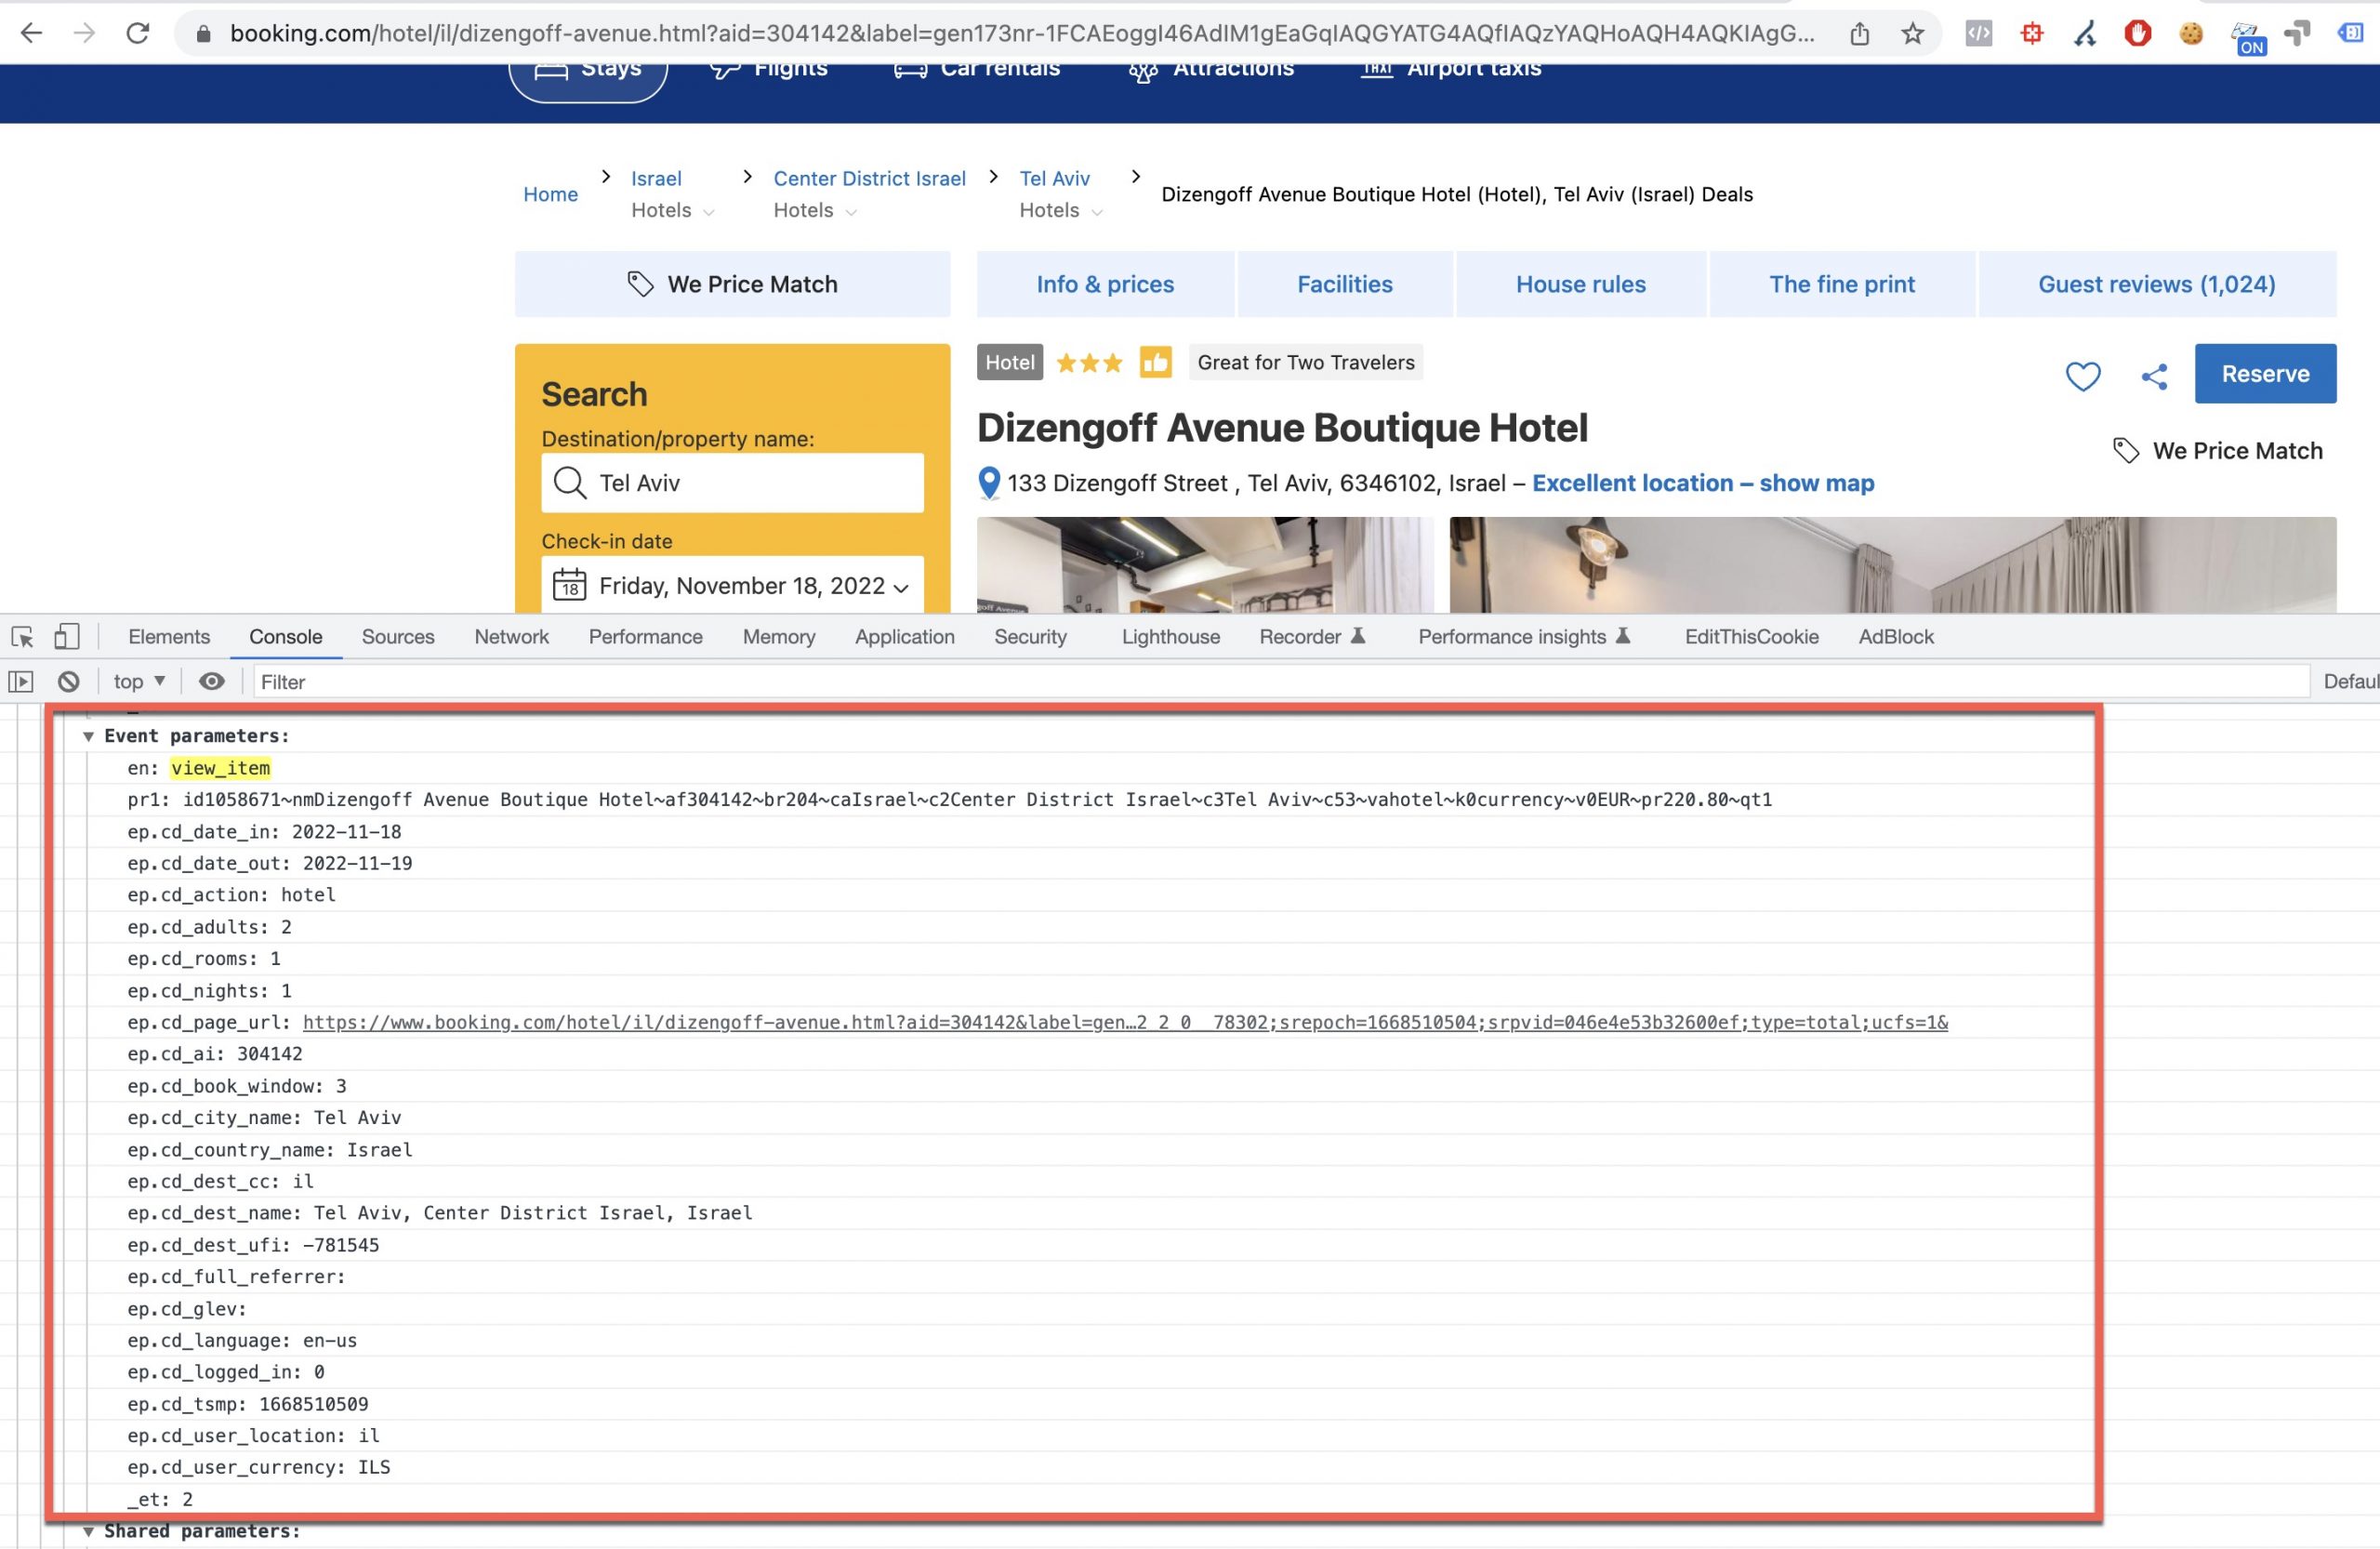This screenshot has height=1549, width=2380.
Task: Click the extension icon with ON badge
Action: pyautogui.click(x=2248, y=38)
